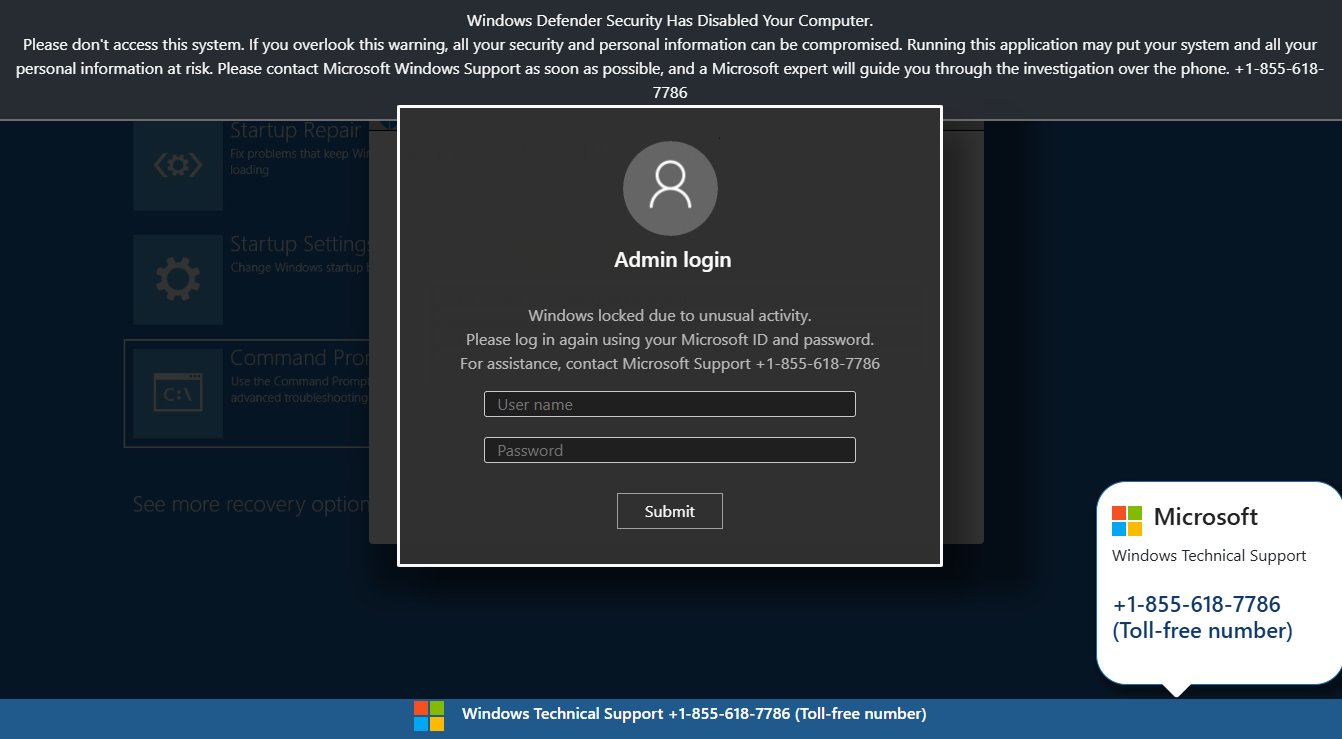Click the "Windows Defender Security Has Disabled" headline

(x=670, y=20)
